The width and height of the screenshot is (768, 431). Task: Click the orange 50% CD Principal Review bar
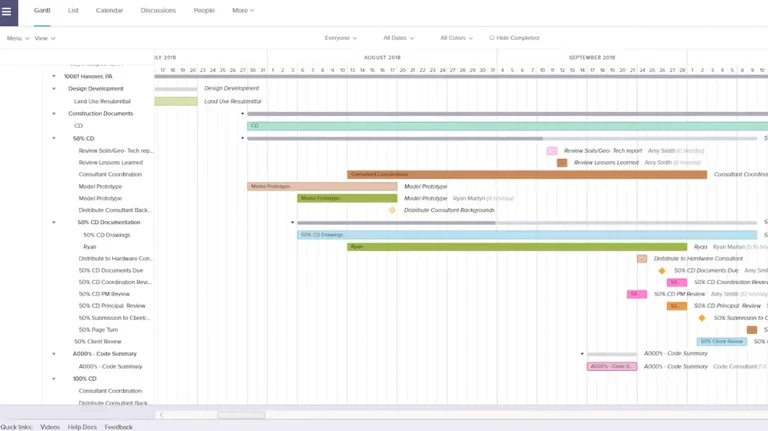(x=677, y=306)
